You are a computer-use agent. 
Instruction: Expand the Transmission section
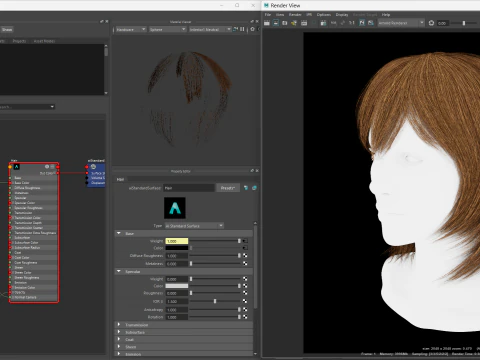pyautogui.click(x=119, y=324)
